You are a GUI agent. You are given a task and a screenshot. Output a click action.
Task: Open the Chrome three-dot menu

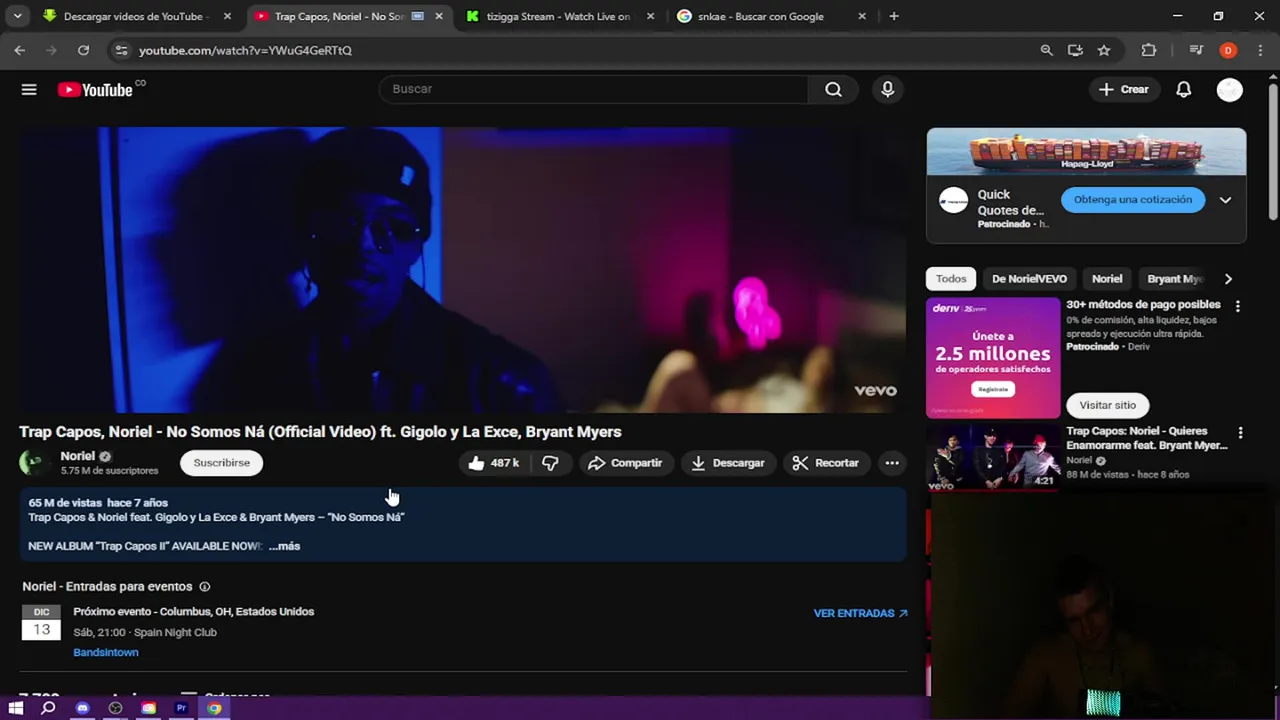pyautogui.click(x=1259, y=50)
